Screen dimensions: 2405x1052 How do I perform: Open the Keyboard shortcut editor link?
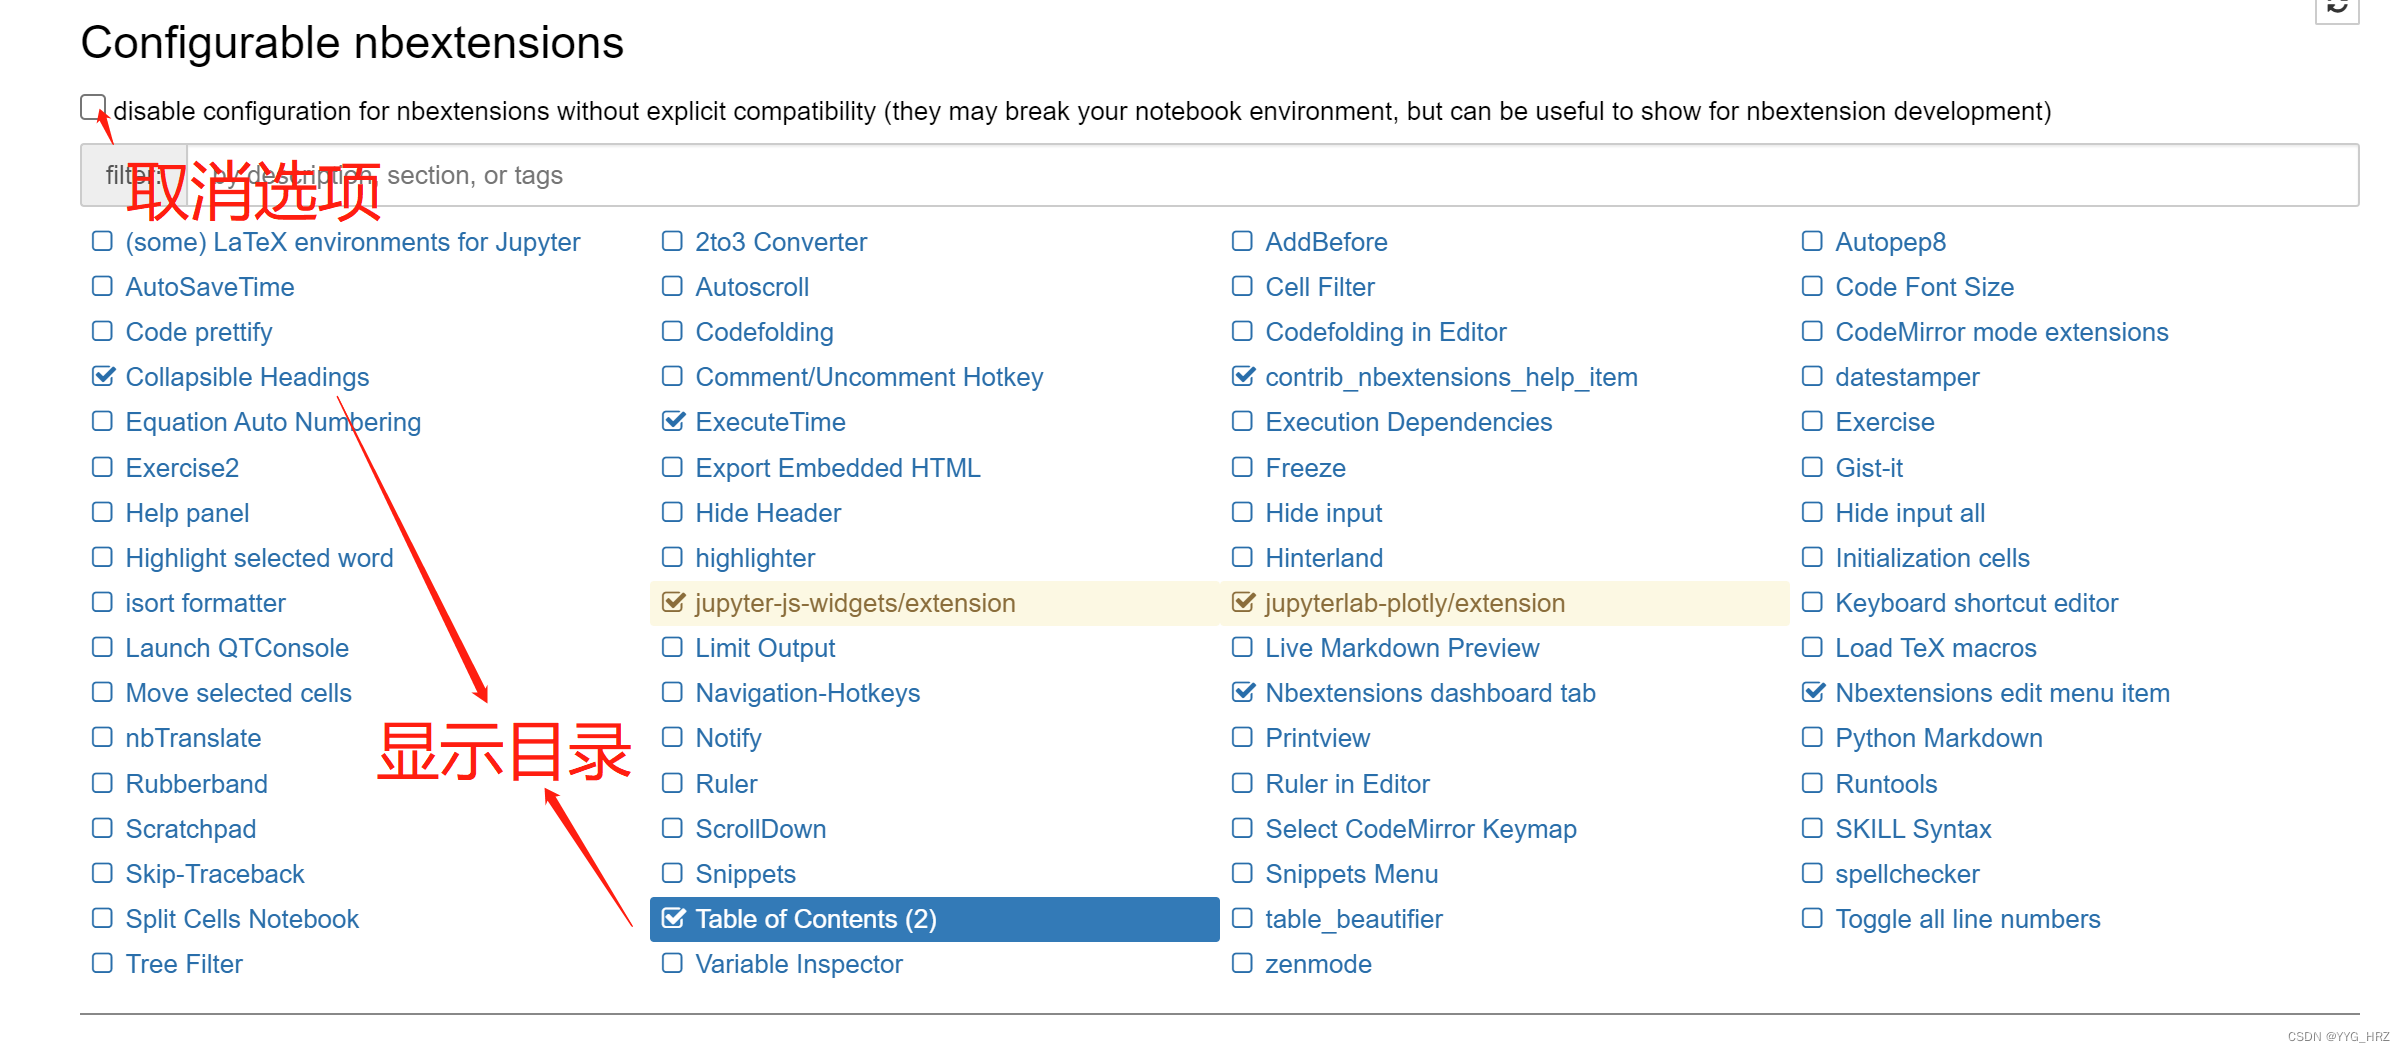point(1976,603)
